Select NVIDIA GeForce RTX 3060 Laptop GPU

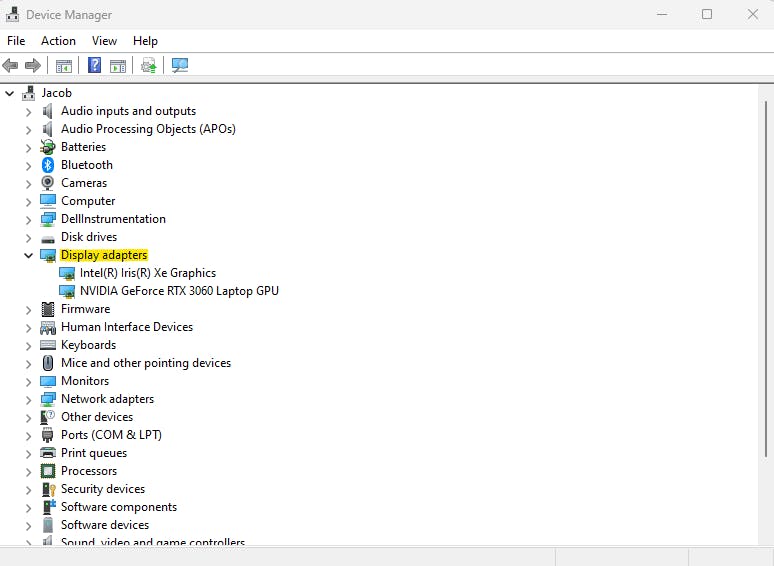[x=179, y=291]
